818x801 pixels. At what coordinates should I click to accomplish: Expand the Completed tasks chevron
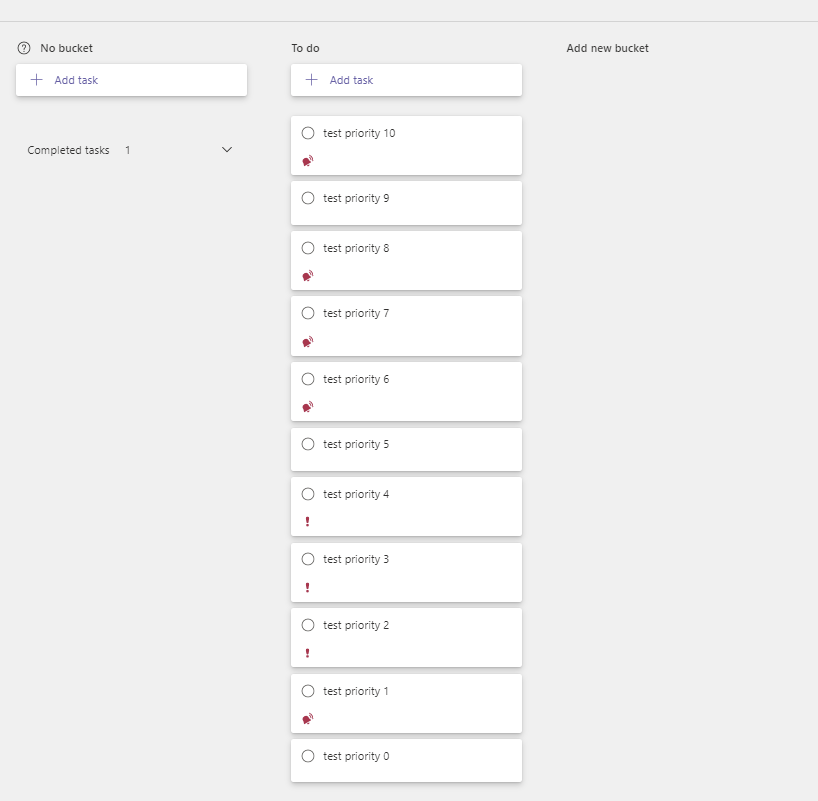[x=227, y=150]
